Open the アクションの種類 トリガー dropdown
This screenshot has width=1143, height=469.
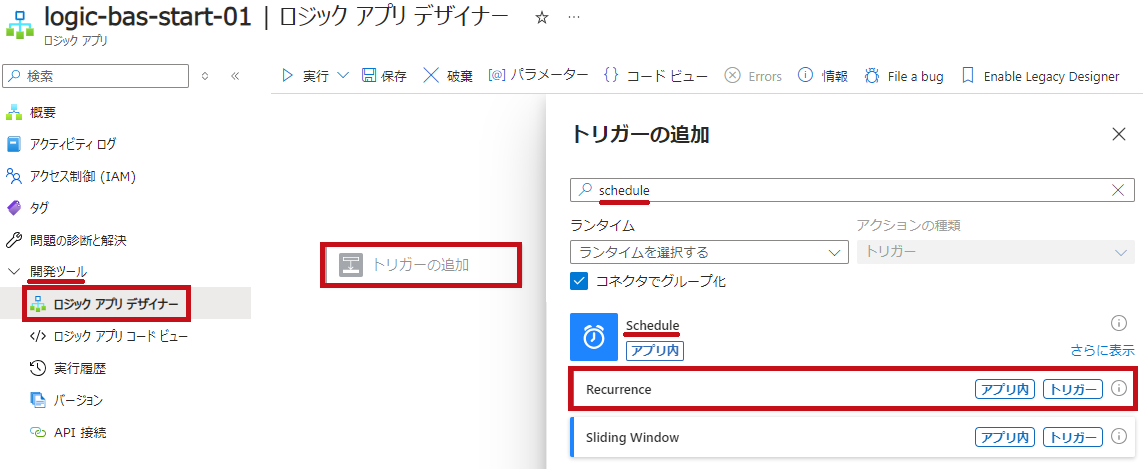pyautogui.click(x=996, y=252)
